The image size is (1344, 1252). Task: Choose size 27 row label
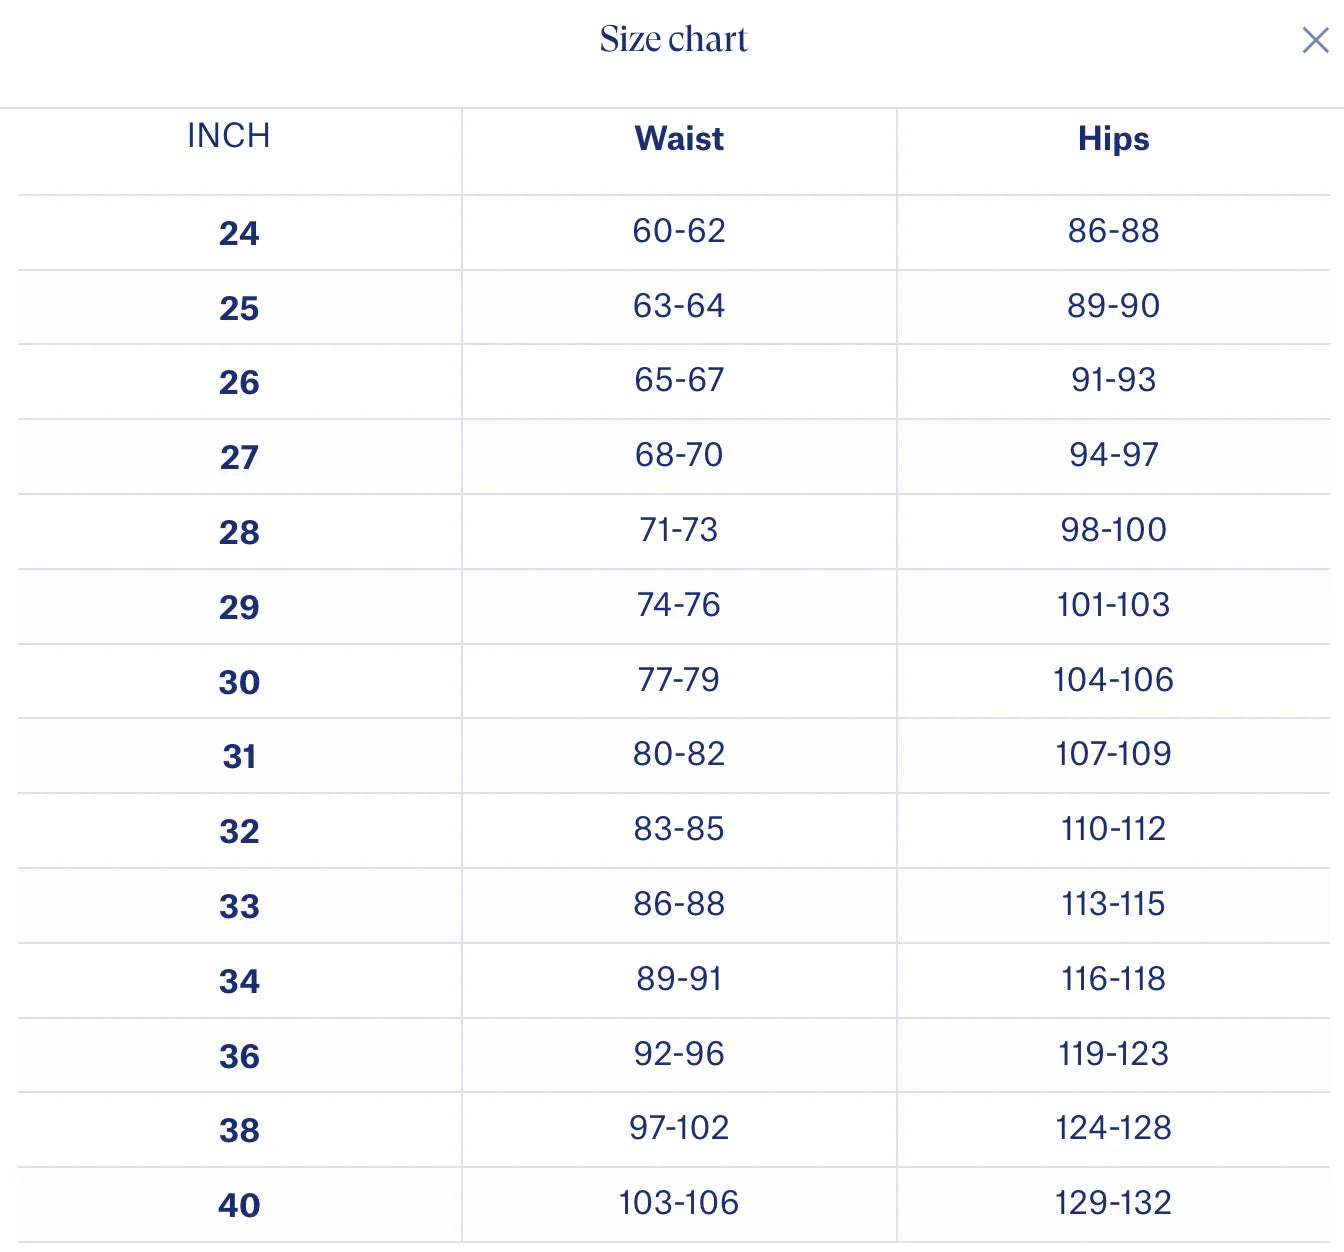[x=239, y=457]
